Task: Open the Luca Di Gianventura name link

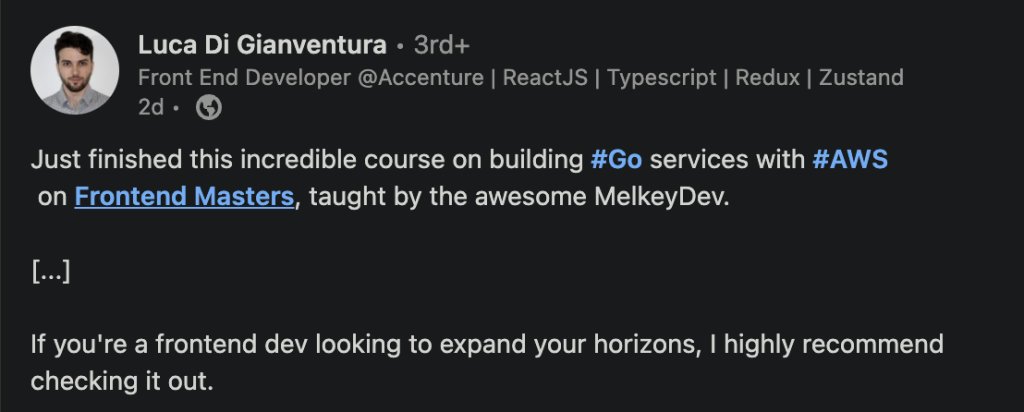Action: click(x=262, y=45)
